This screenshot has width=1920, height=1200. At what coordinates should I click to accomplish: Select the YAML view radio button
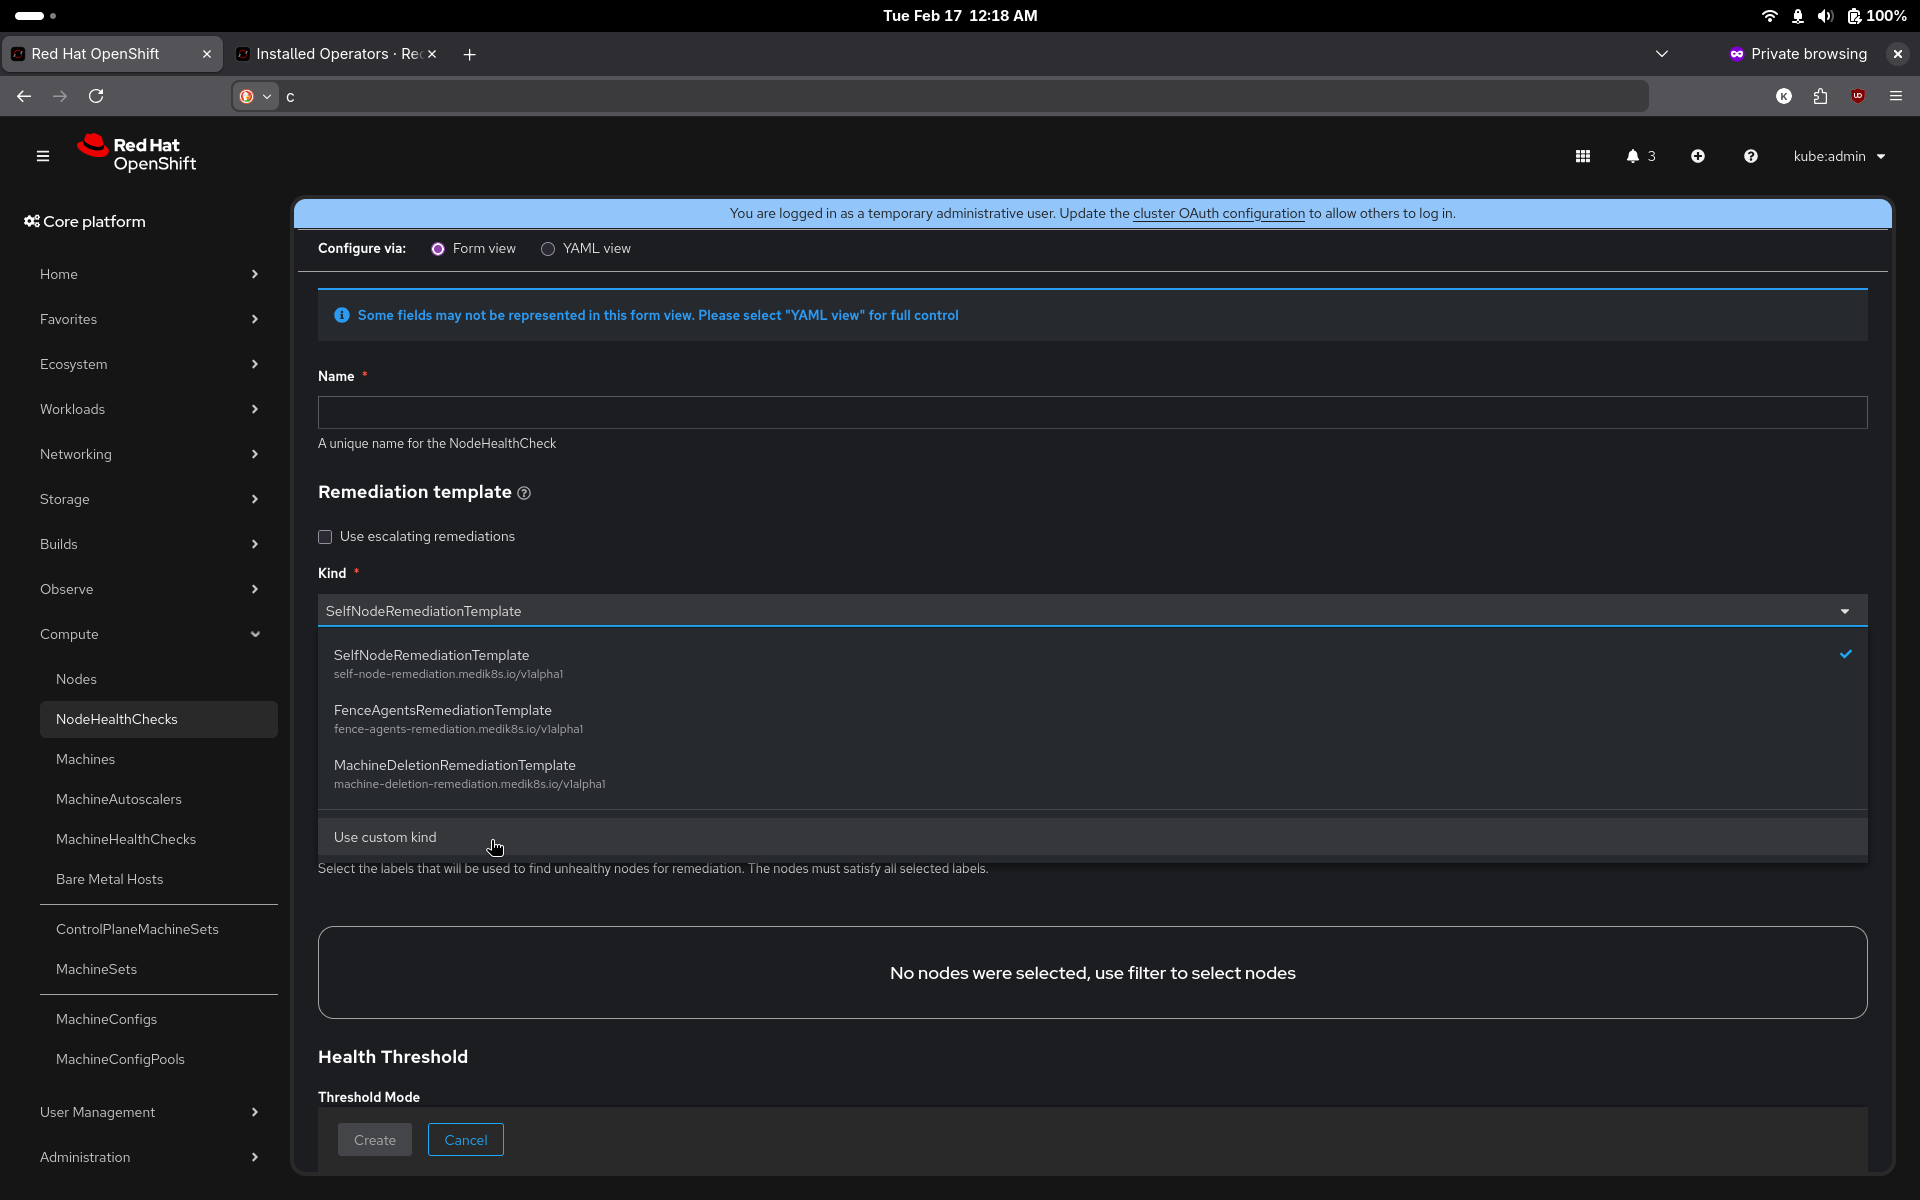click(x=548, y=249)
